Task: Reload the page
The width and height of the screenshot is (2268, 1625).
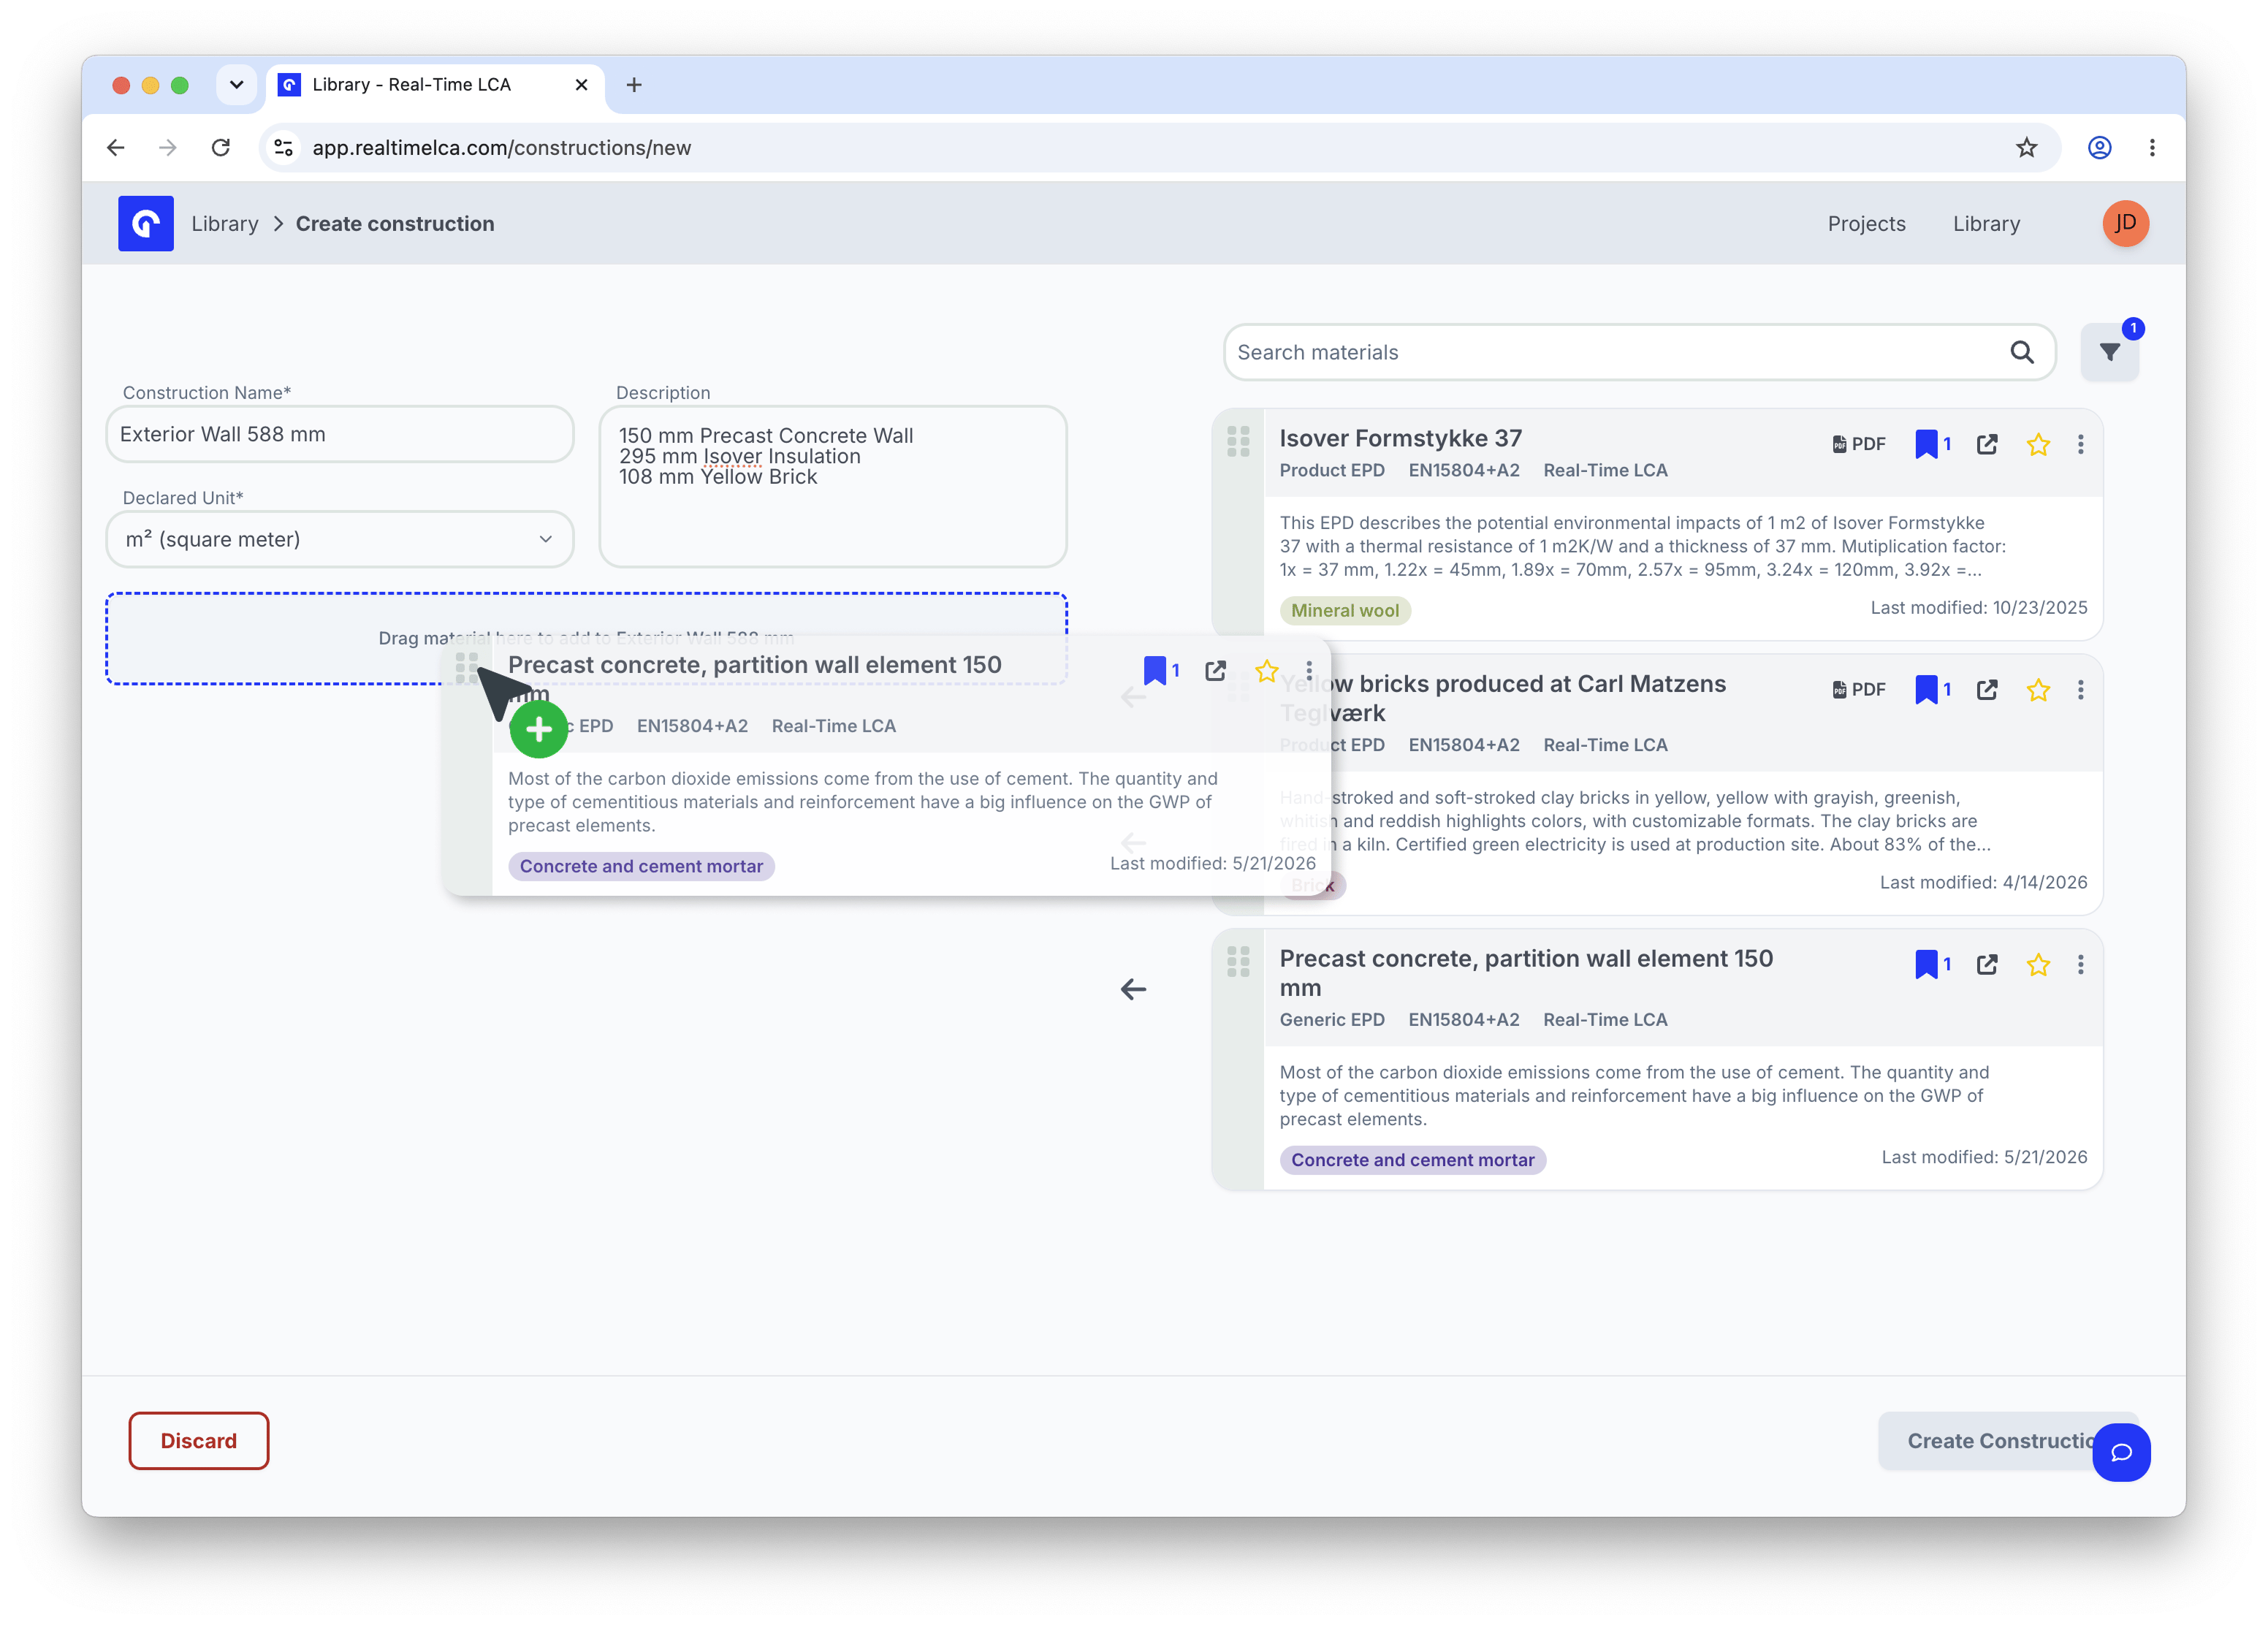Action: click(221, 148)
